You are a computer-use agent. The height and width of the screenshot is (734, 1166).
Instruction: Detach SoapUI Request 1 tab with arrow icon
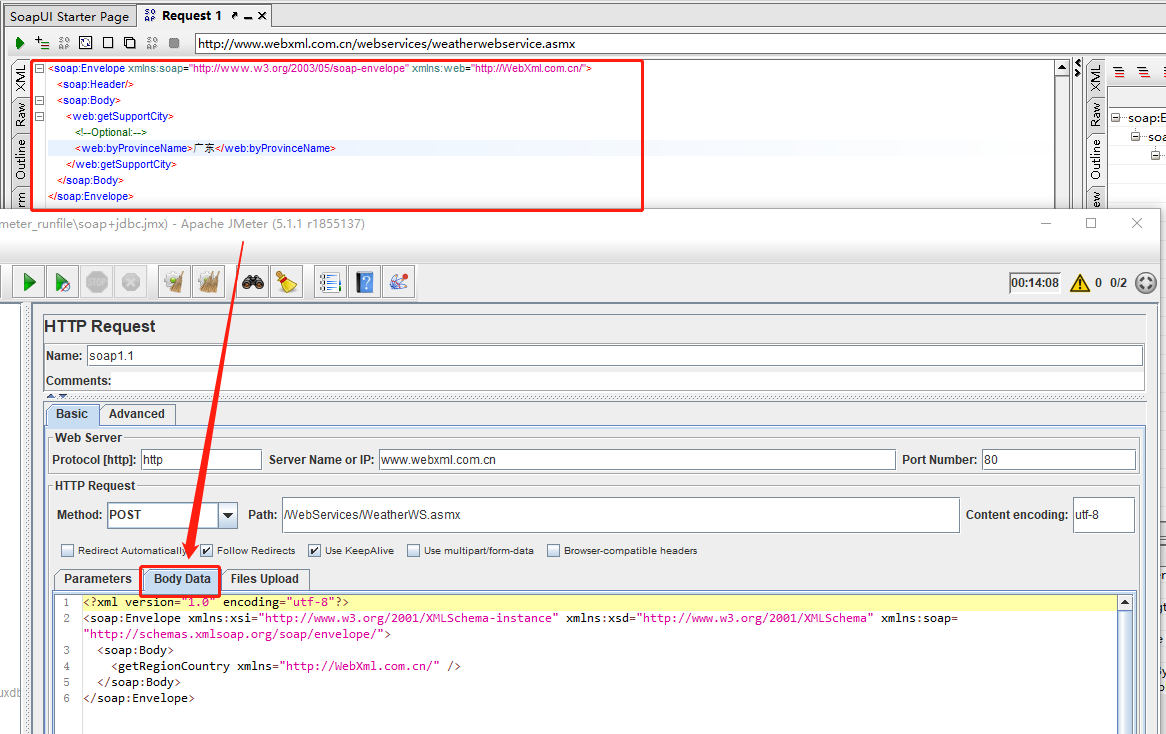[x=235, y=16]
